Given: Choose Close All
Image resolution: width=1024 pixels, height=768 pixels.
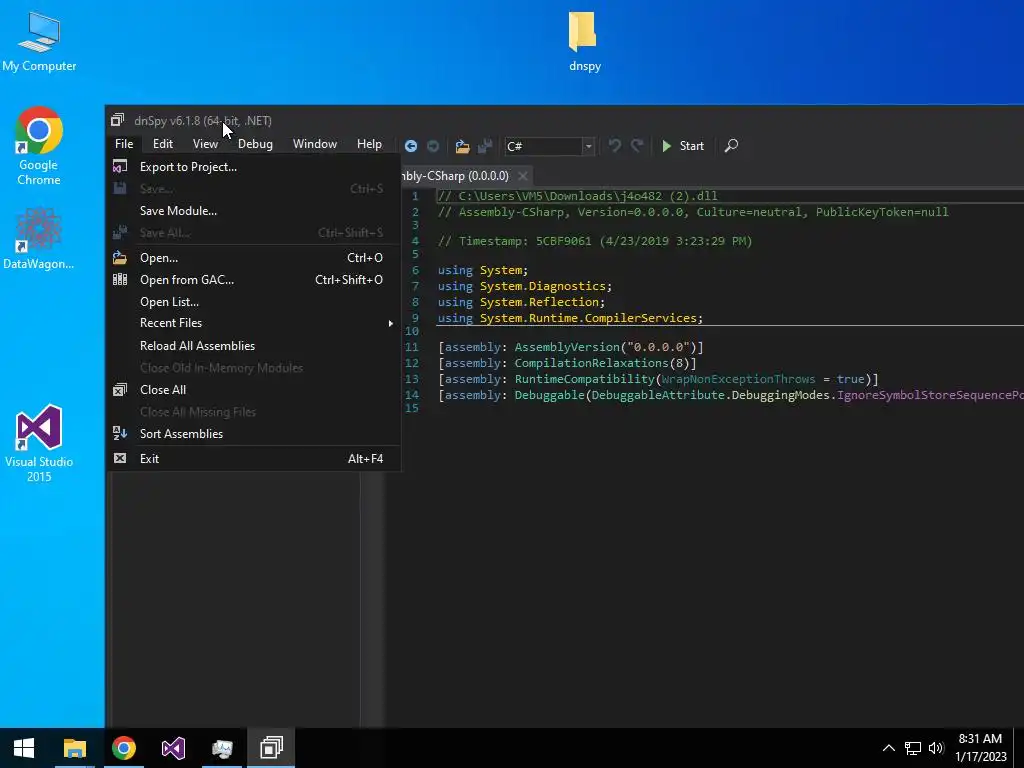Looking at the screenshot, I should tap(253, 390).
